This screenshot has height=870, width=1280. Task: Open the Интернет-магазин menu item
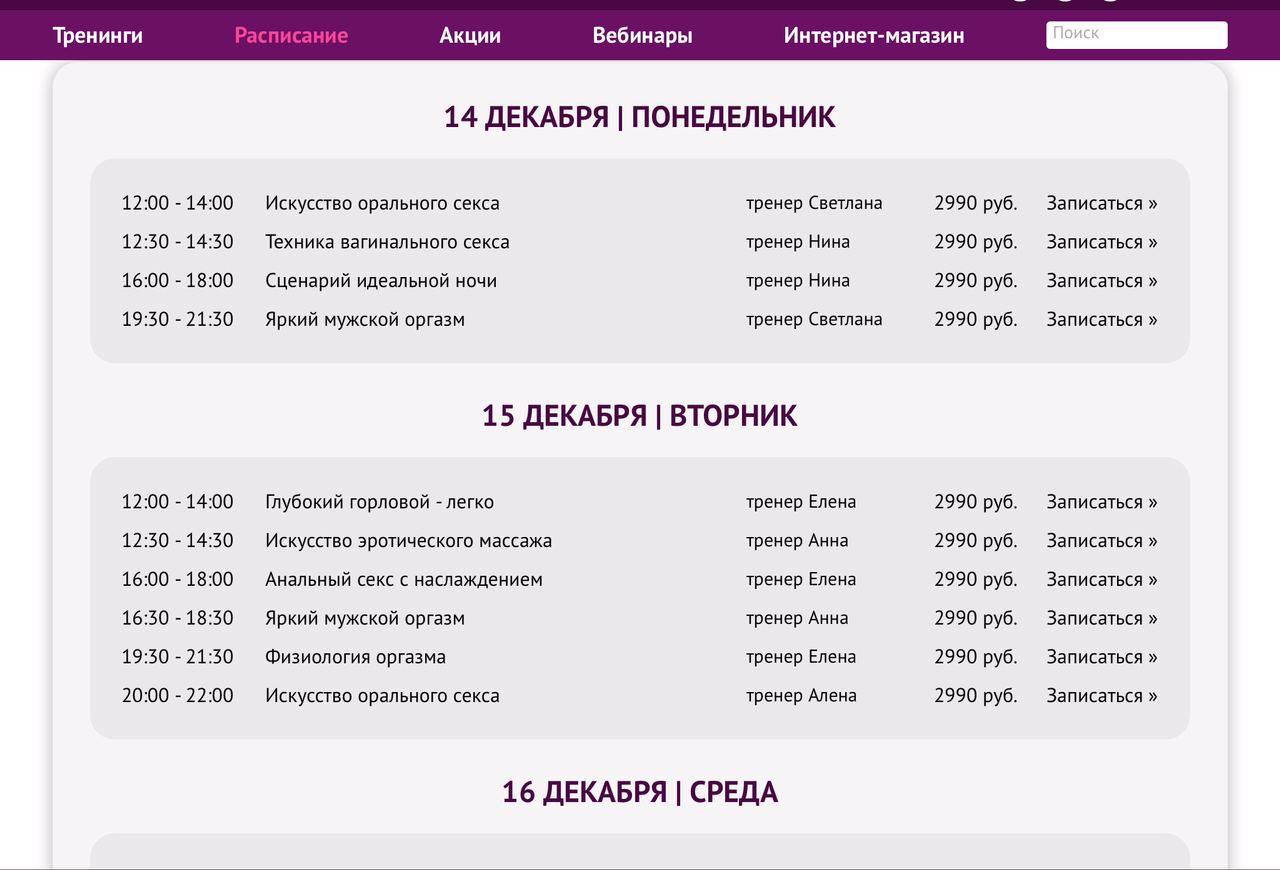[x=874, y=35]
